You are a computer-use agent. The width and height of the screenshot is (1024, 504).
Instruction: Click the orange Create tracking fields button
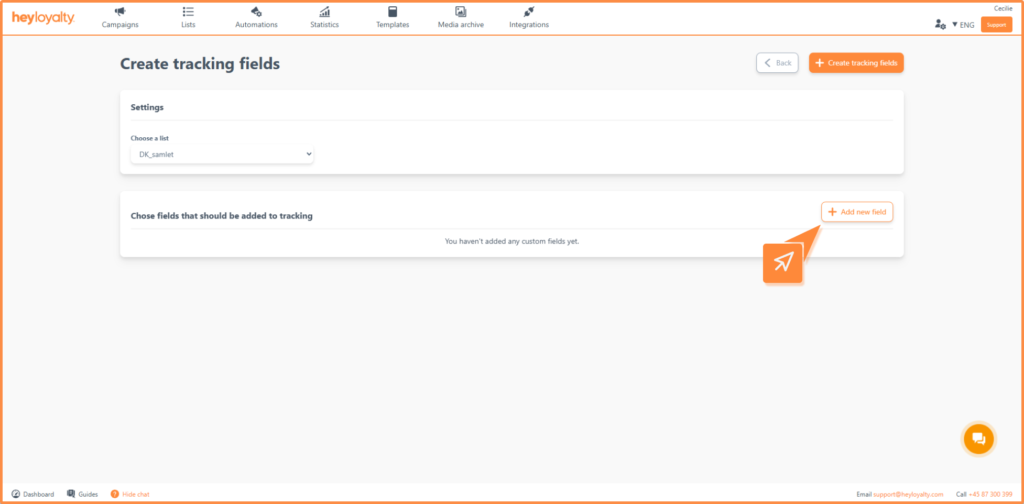coord(856,63)
